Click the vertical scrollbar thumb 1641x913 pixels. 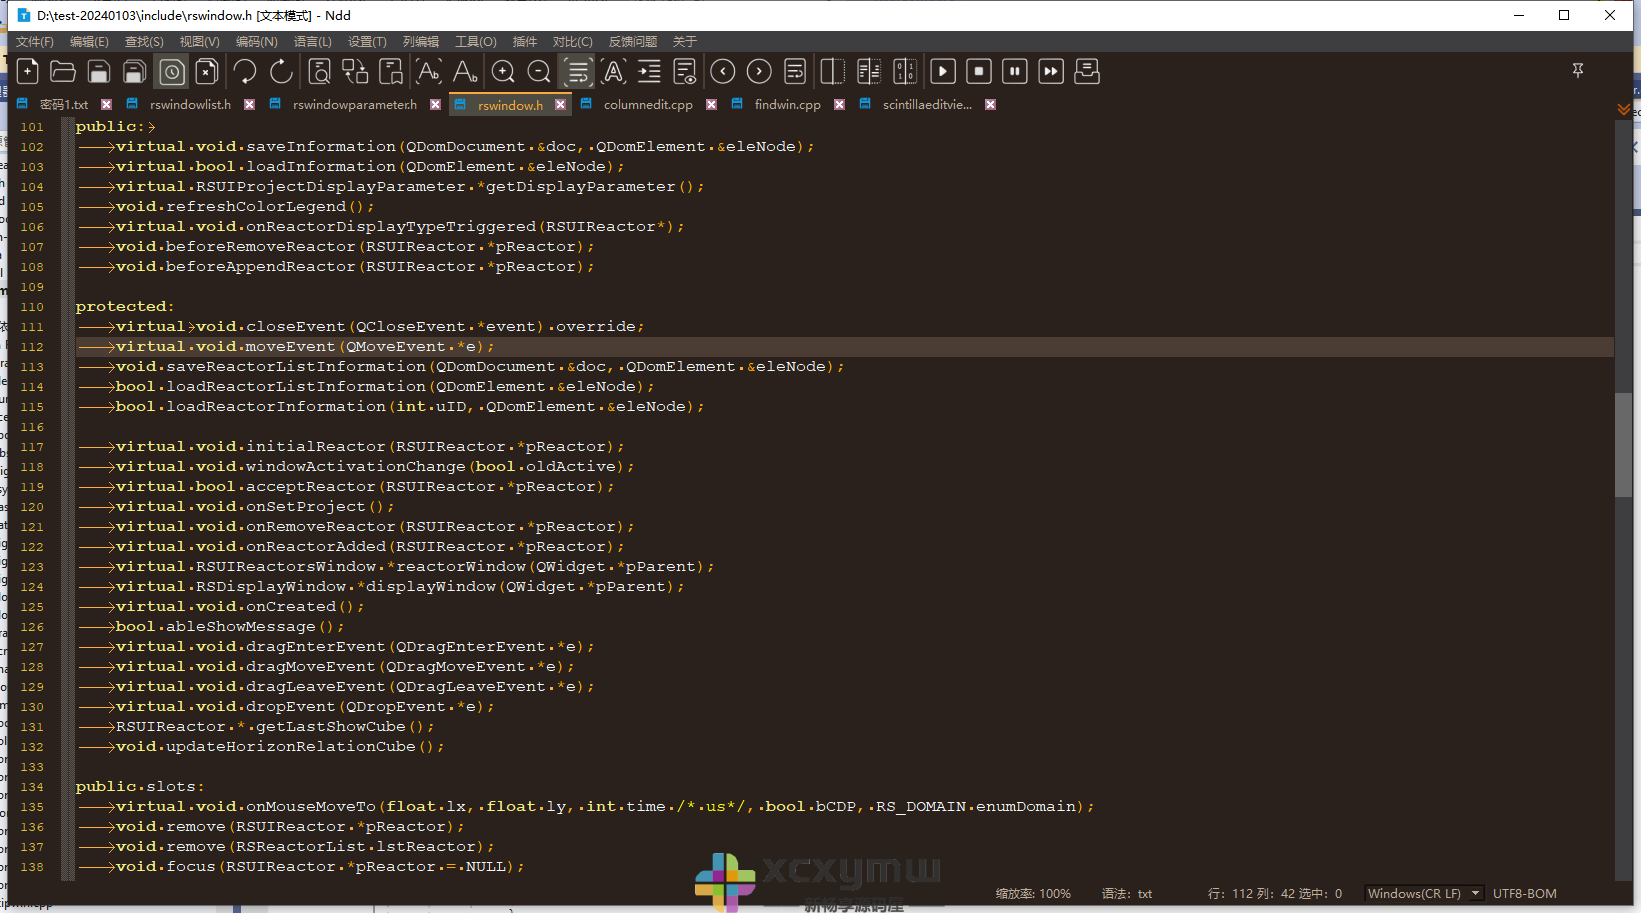point(1623,445)
